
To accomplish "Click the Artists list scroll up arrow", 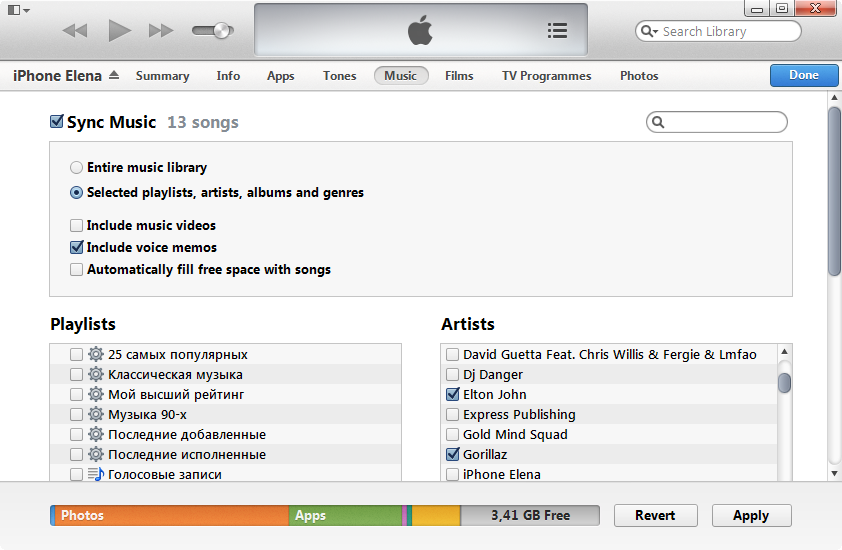I will [785, 352].
